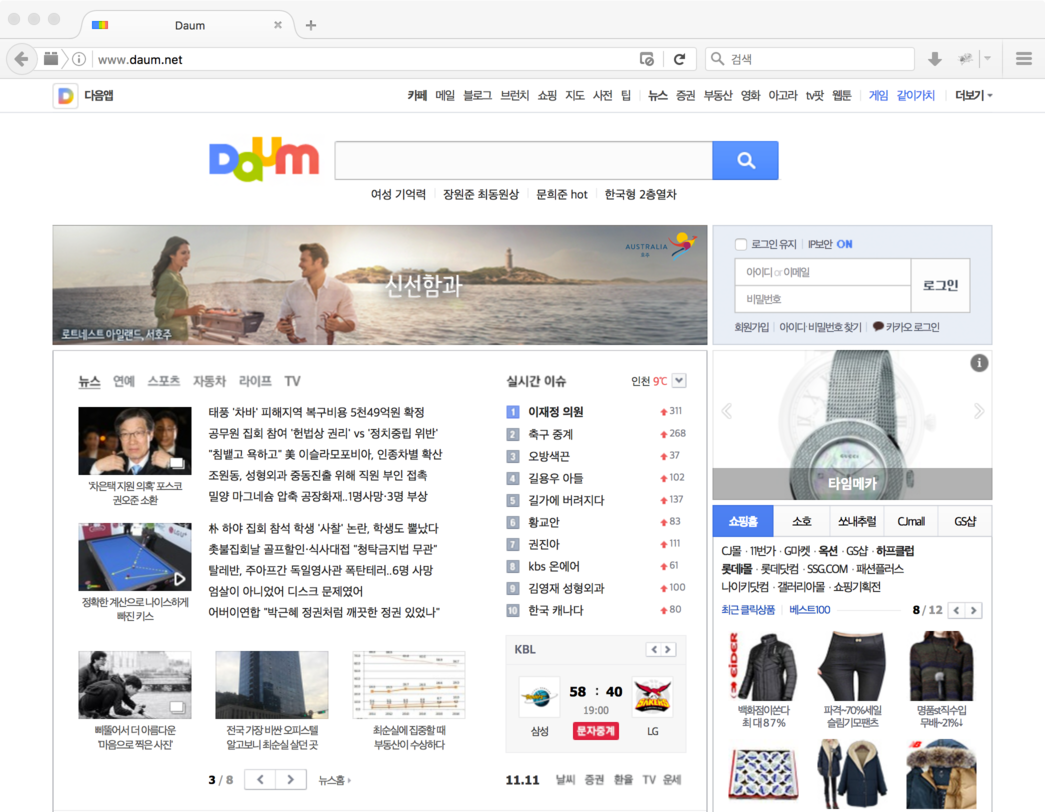Screen dimensions: 1045x812
Task: Click the Kakao login speech bubble icon
Action: (x=878, y=327)
